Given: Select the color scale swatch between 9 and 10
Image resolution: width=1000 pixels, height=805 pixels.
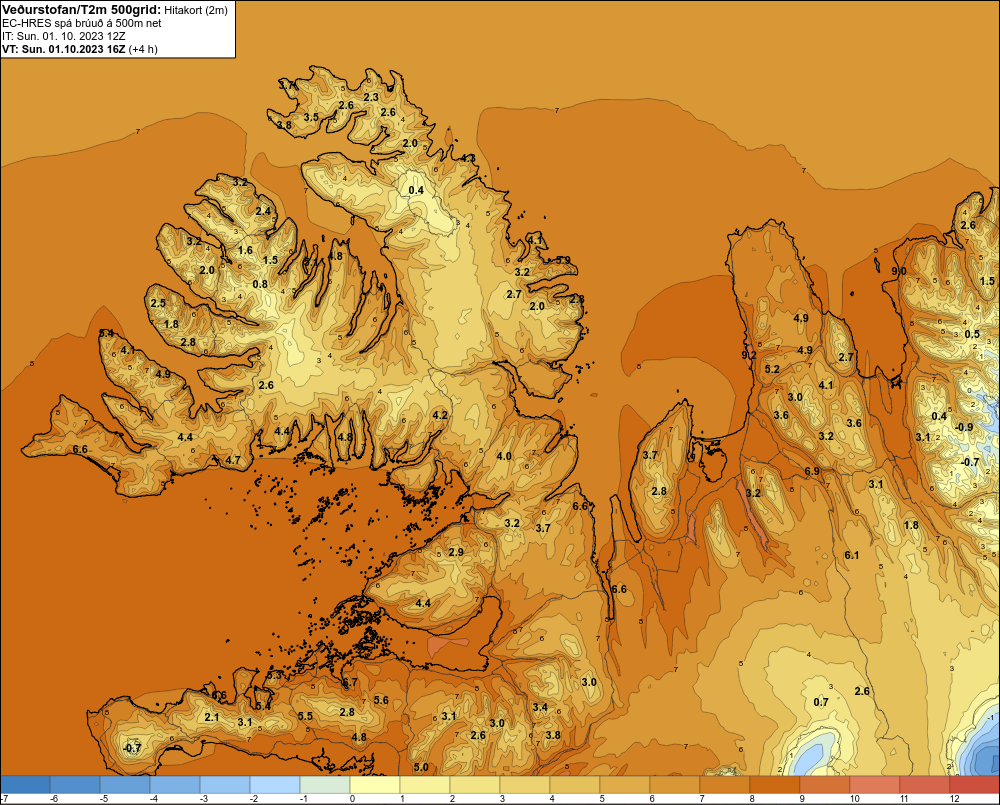Looking at the screenshot, I should pos(824,784).
